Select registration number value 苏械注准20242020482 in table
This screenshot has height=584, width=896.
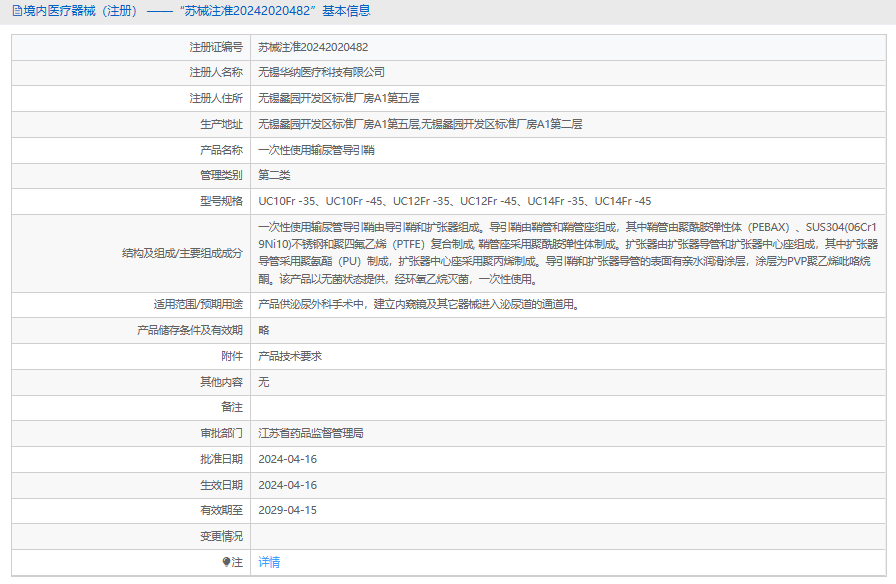313,47
